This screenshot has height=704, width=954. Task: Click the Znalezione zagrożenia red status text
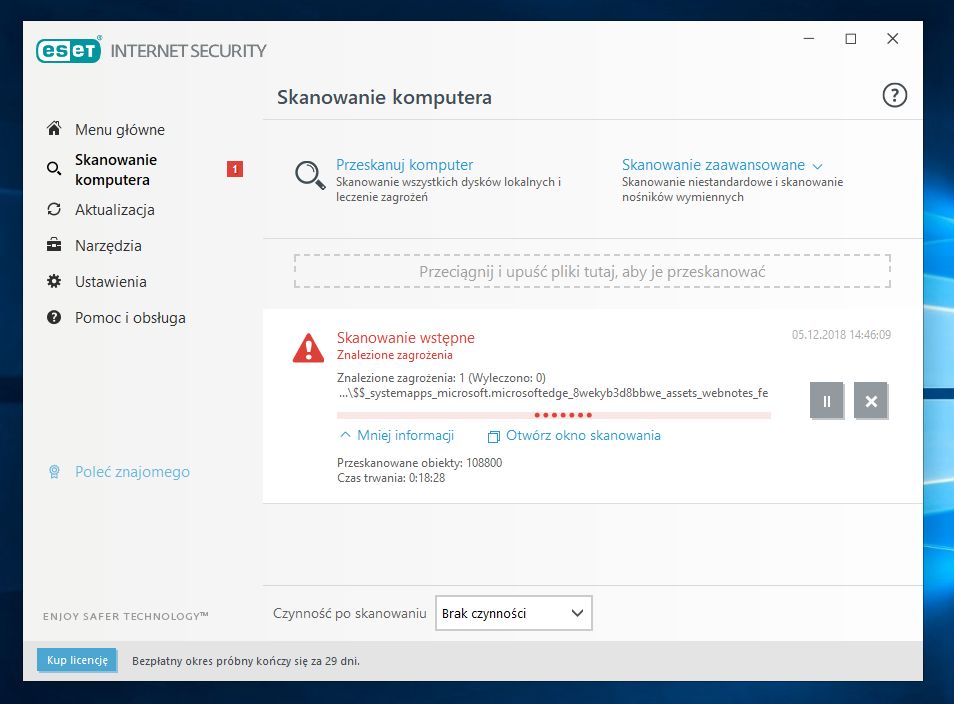pos(395,355)
